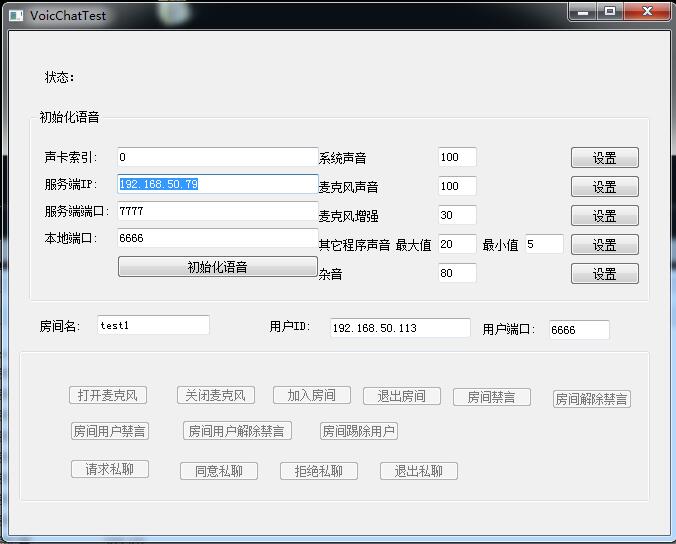
Task: Click the 房间名 field containing test1
Action: 153,325
